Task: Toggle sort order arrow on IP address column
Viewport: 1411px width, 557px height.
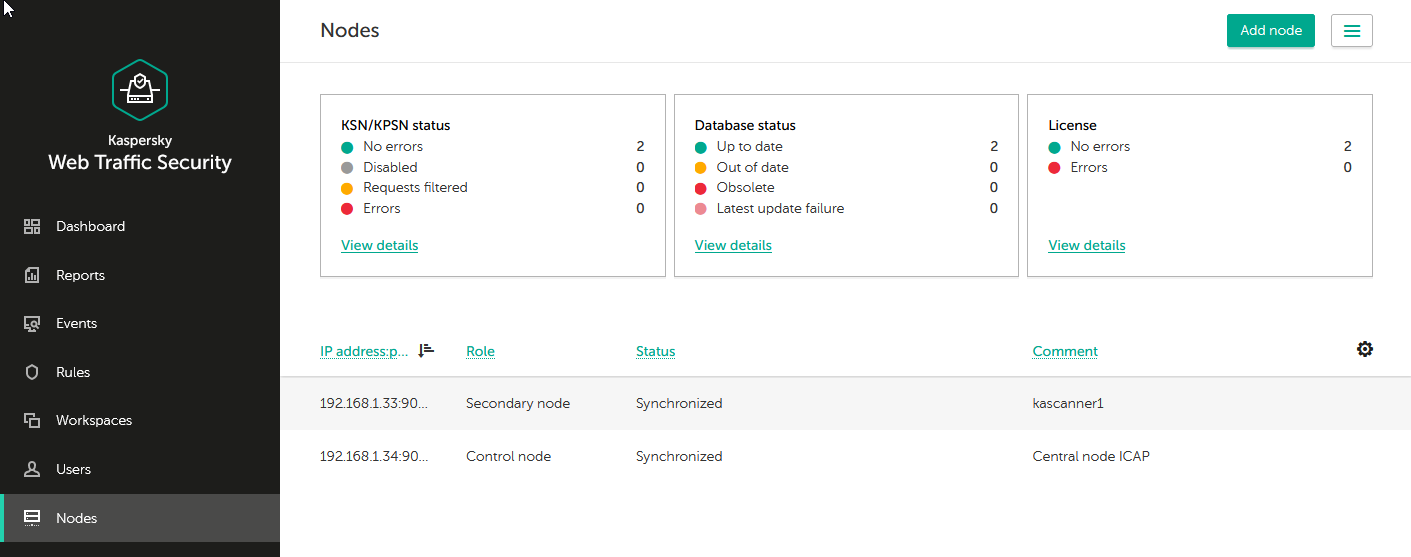Action: click(x=427, y=350)
